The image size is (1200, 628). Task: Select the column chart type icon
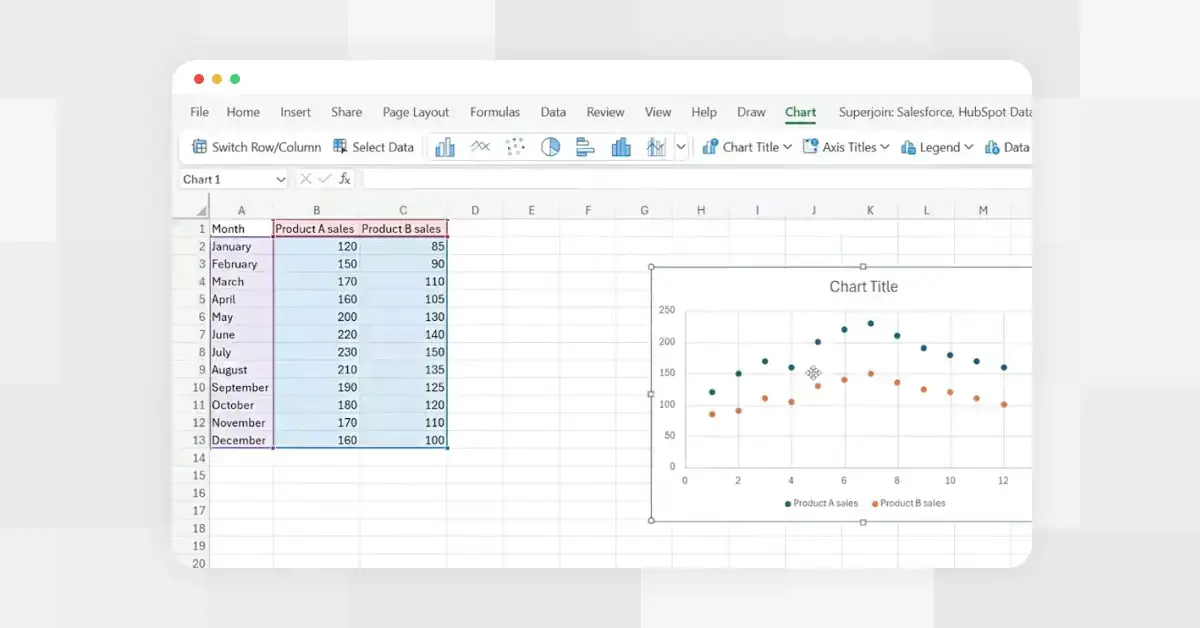click(x=445, y=146)
